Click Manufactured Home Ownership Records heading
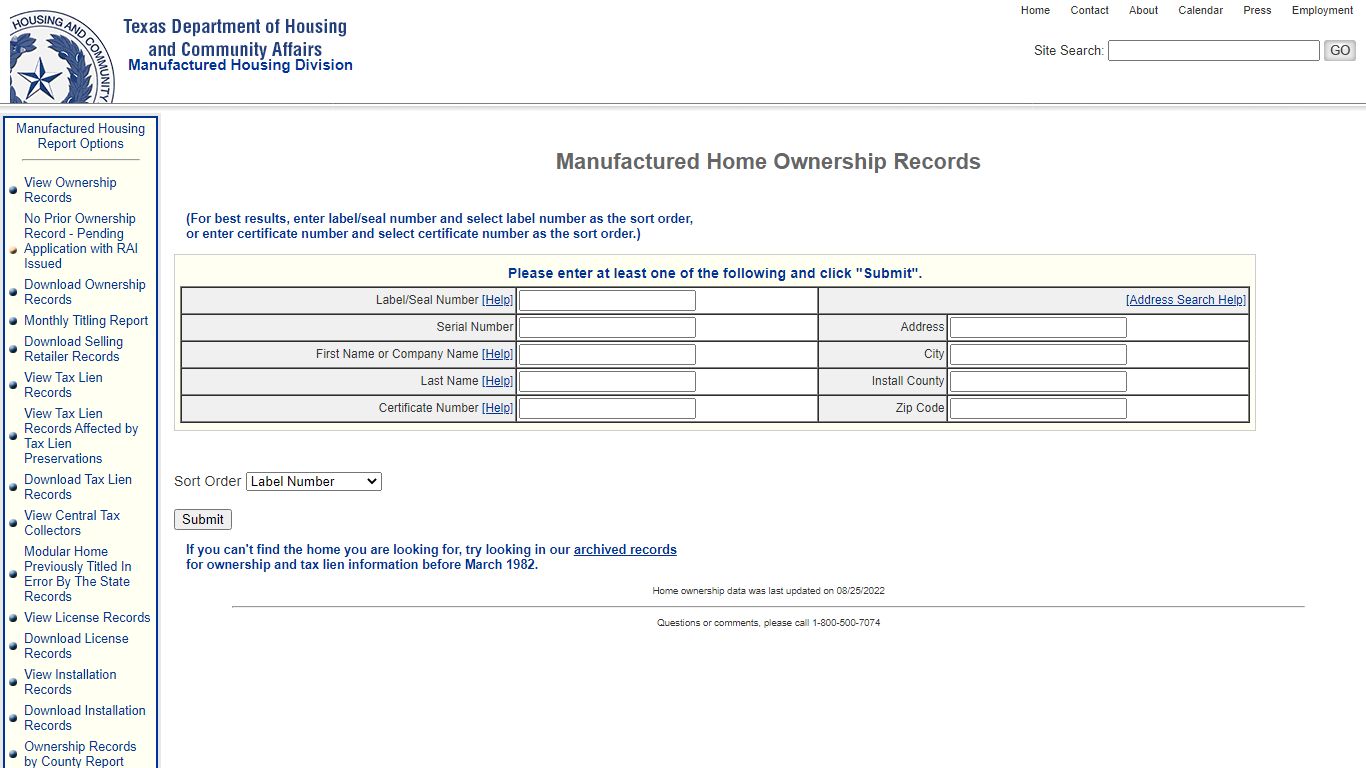1366x768 pixels. [768, 162]
